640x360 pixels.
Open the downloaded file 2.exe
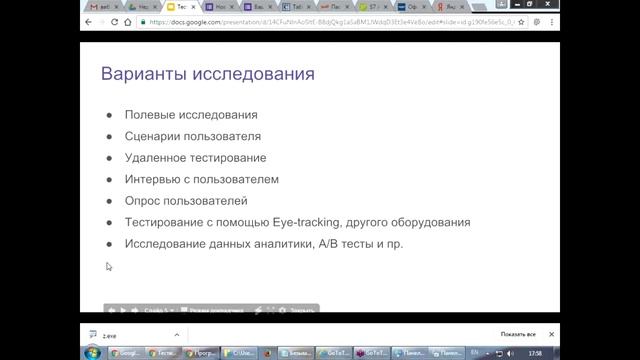click(x=109, y=336)
